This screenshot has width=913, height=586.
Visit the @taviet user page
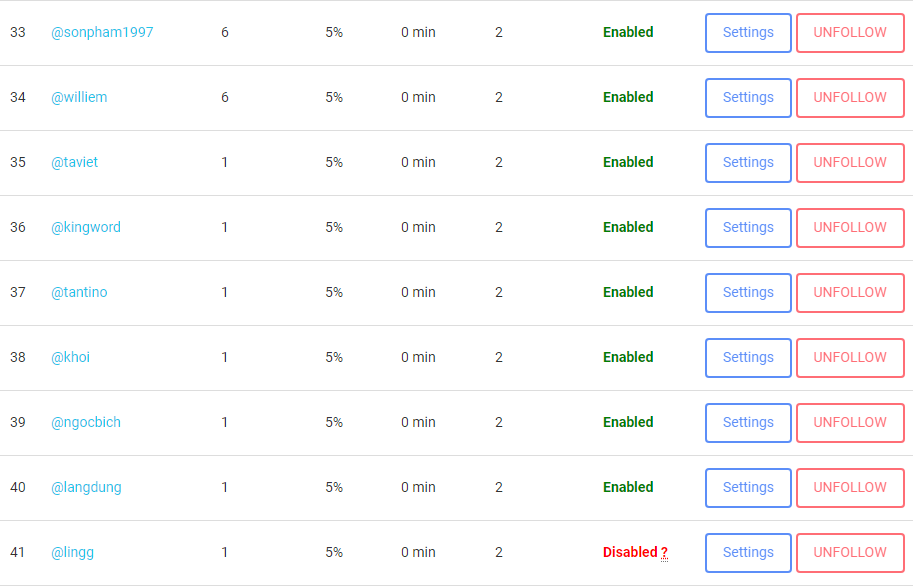click(75, 162)
